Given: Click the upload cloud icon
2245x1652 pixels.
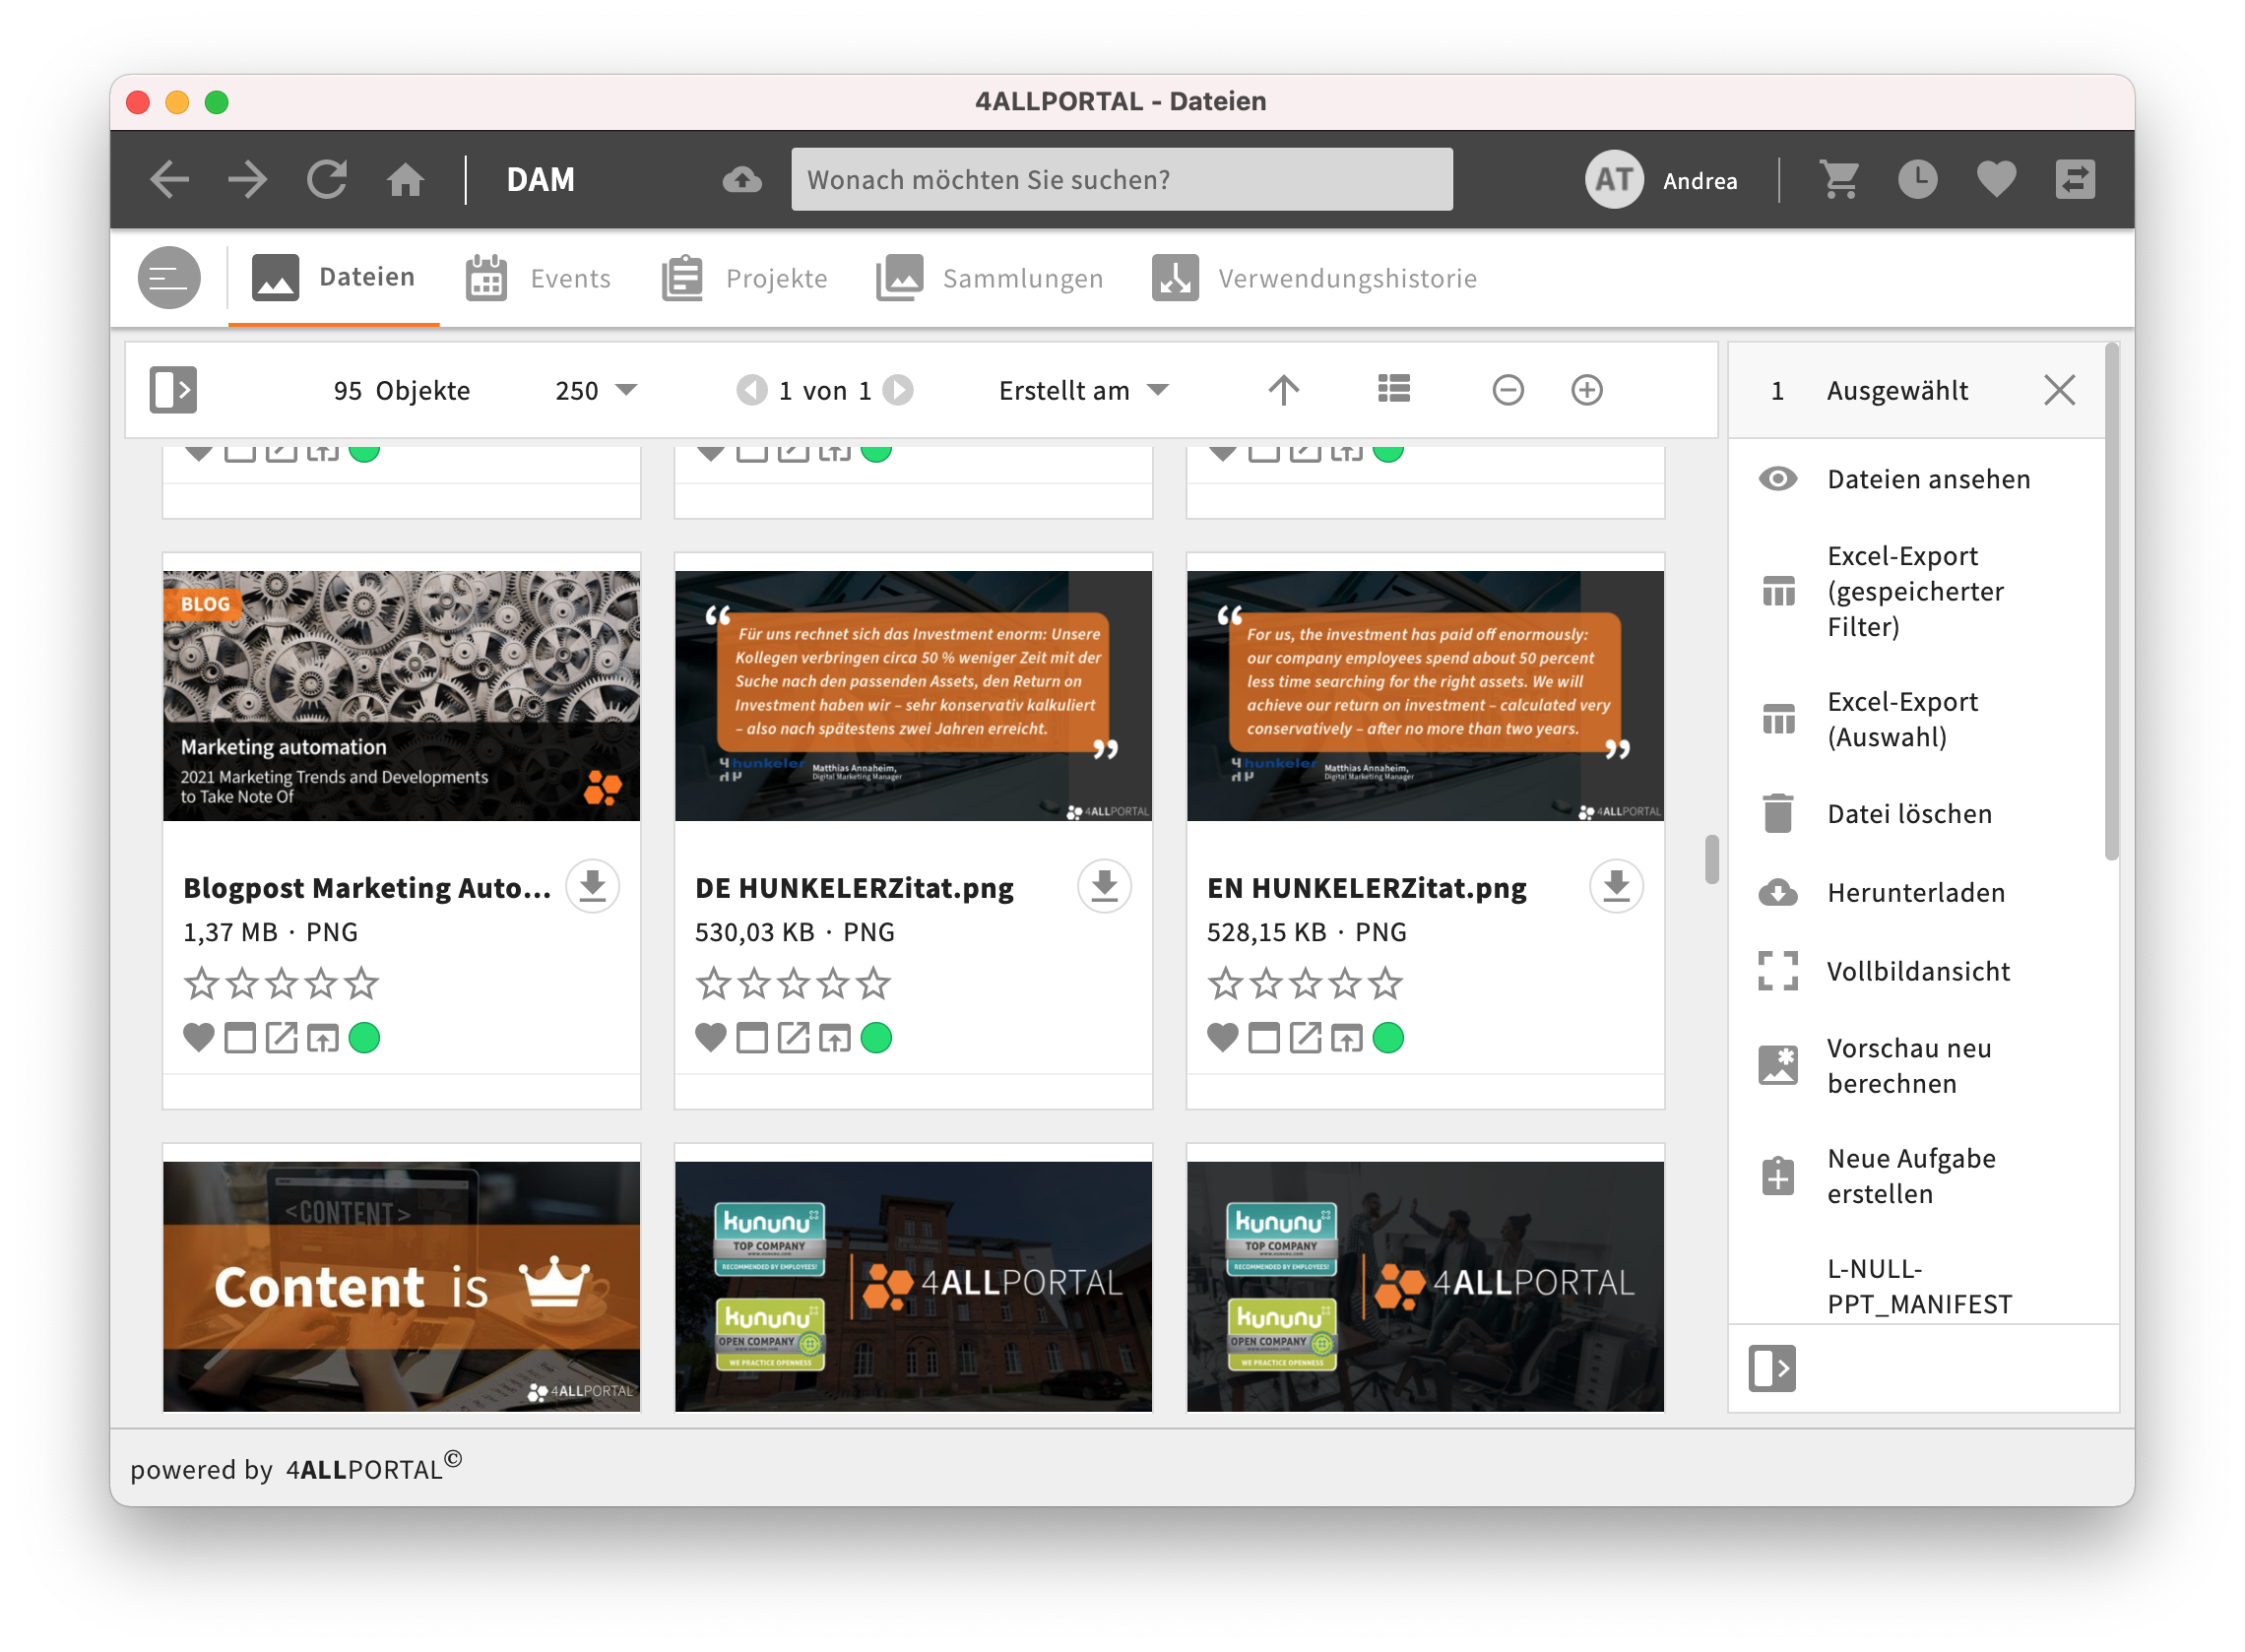Looking at the screenshot, I should pos(741,180).
